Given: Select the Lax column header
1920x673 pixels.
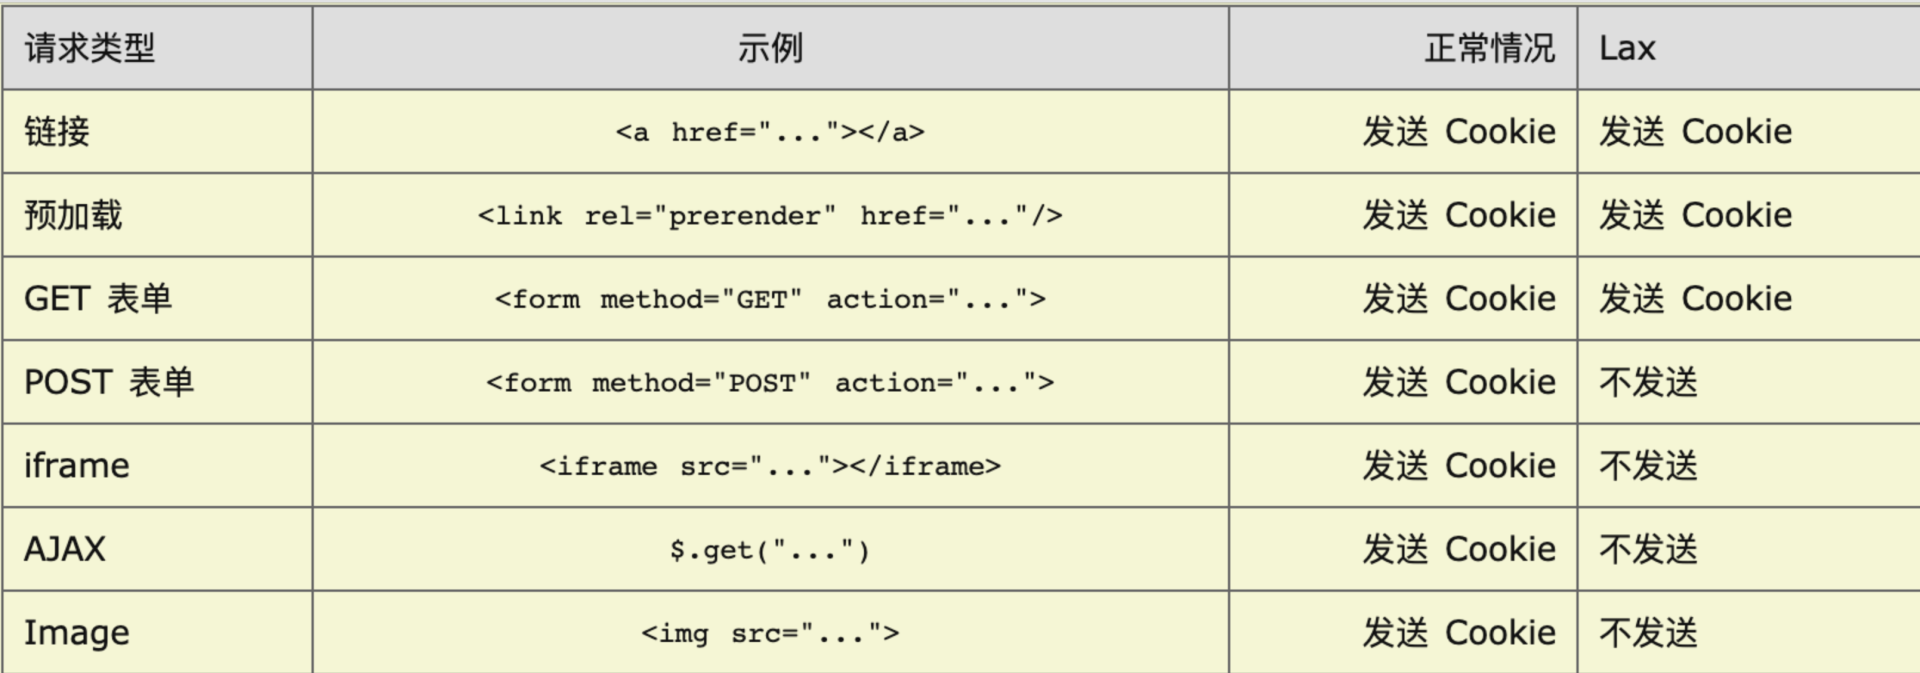Looking at the screenshot, I should coord(1627,48).
